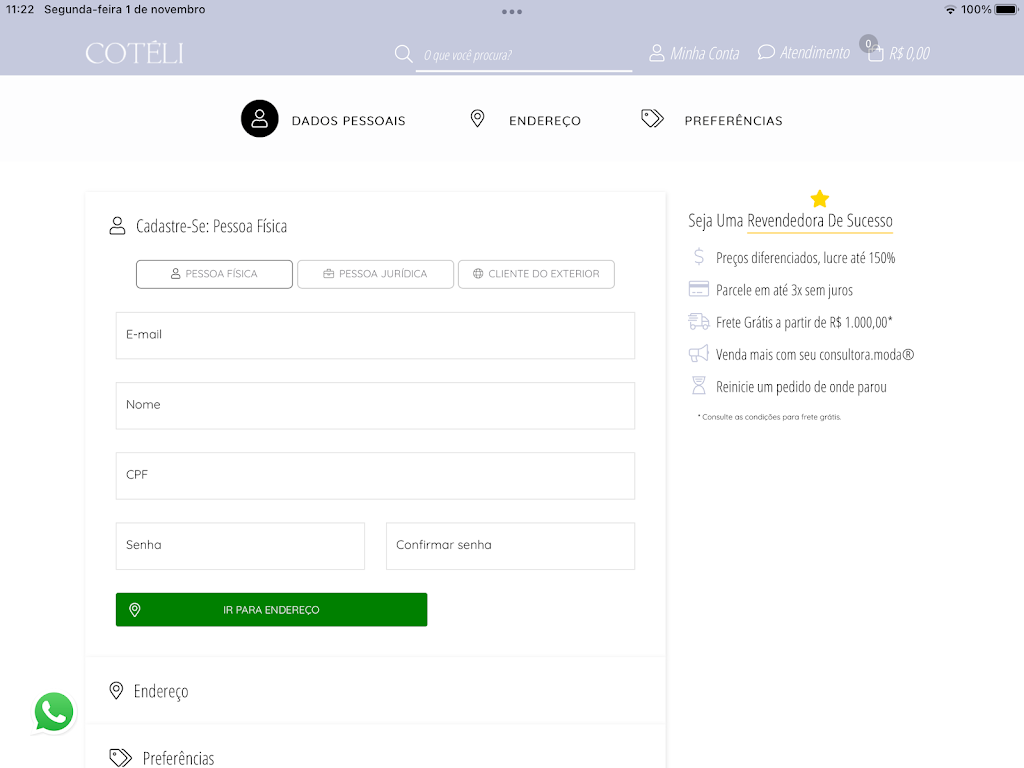Image resolution: width=1024 pixels, height=768 pixels.
Task: Select the Pessoa Jurídica tab
Action: pos(376,274)
